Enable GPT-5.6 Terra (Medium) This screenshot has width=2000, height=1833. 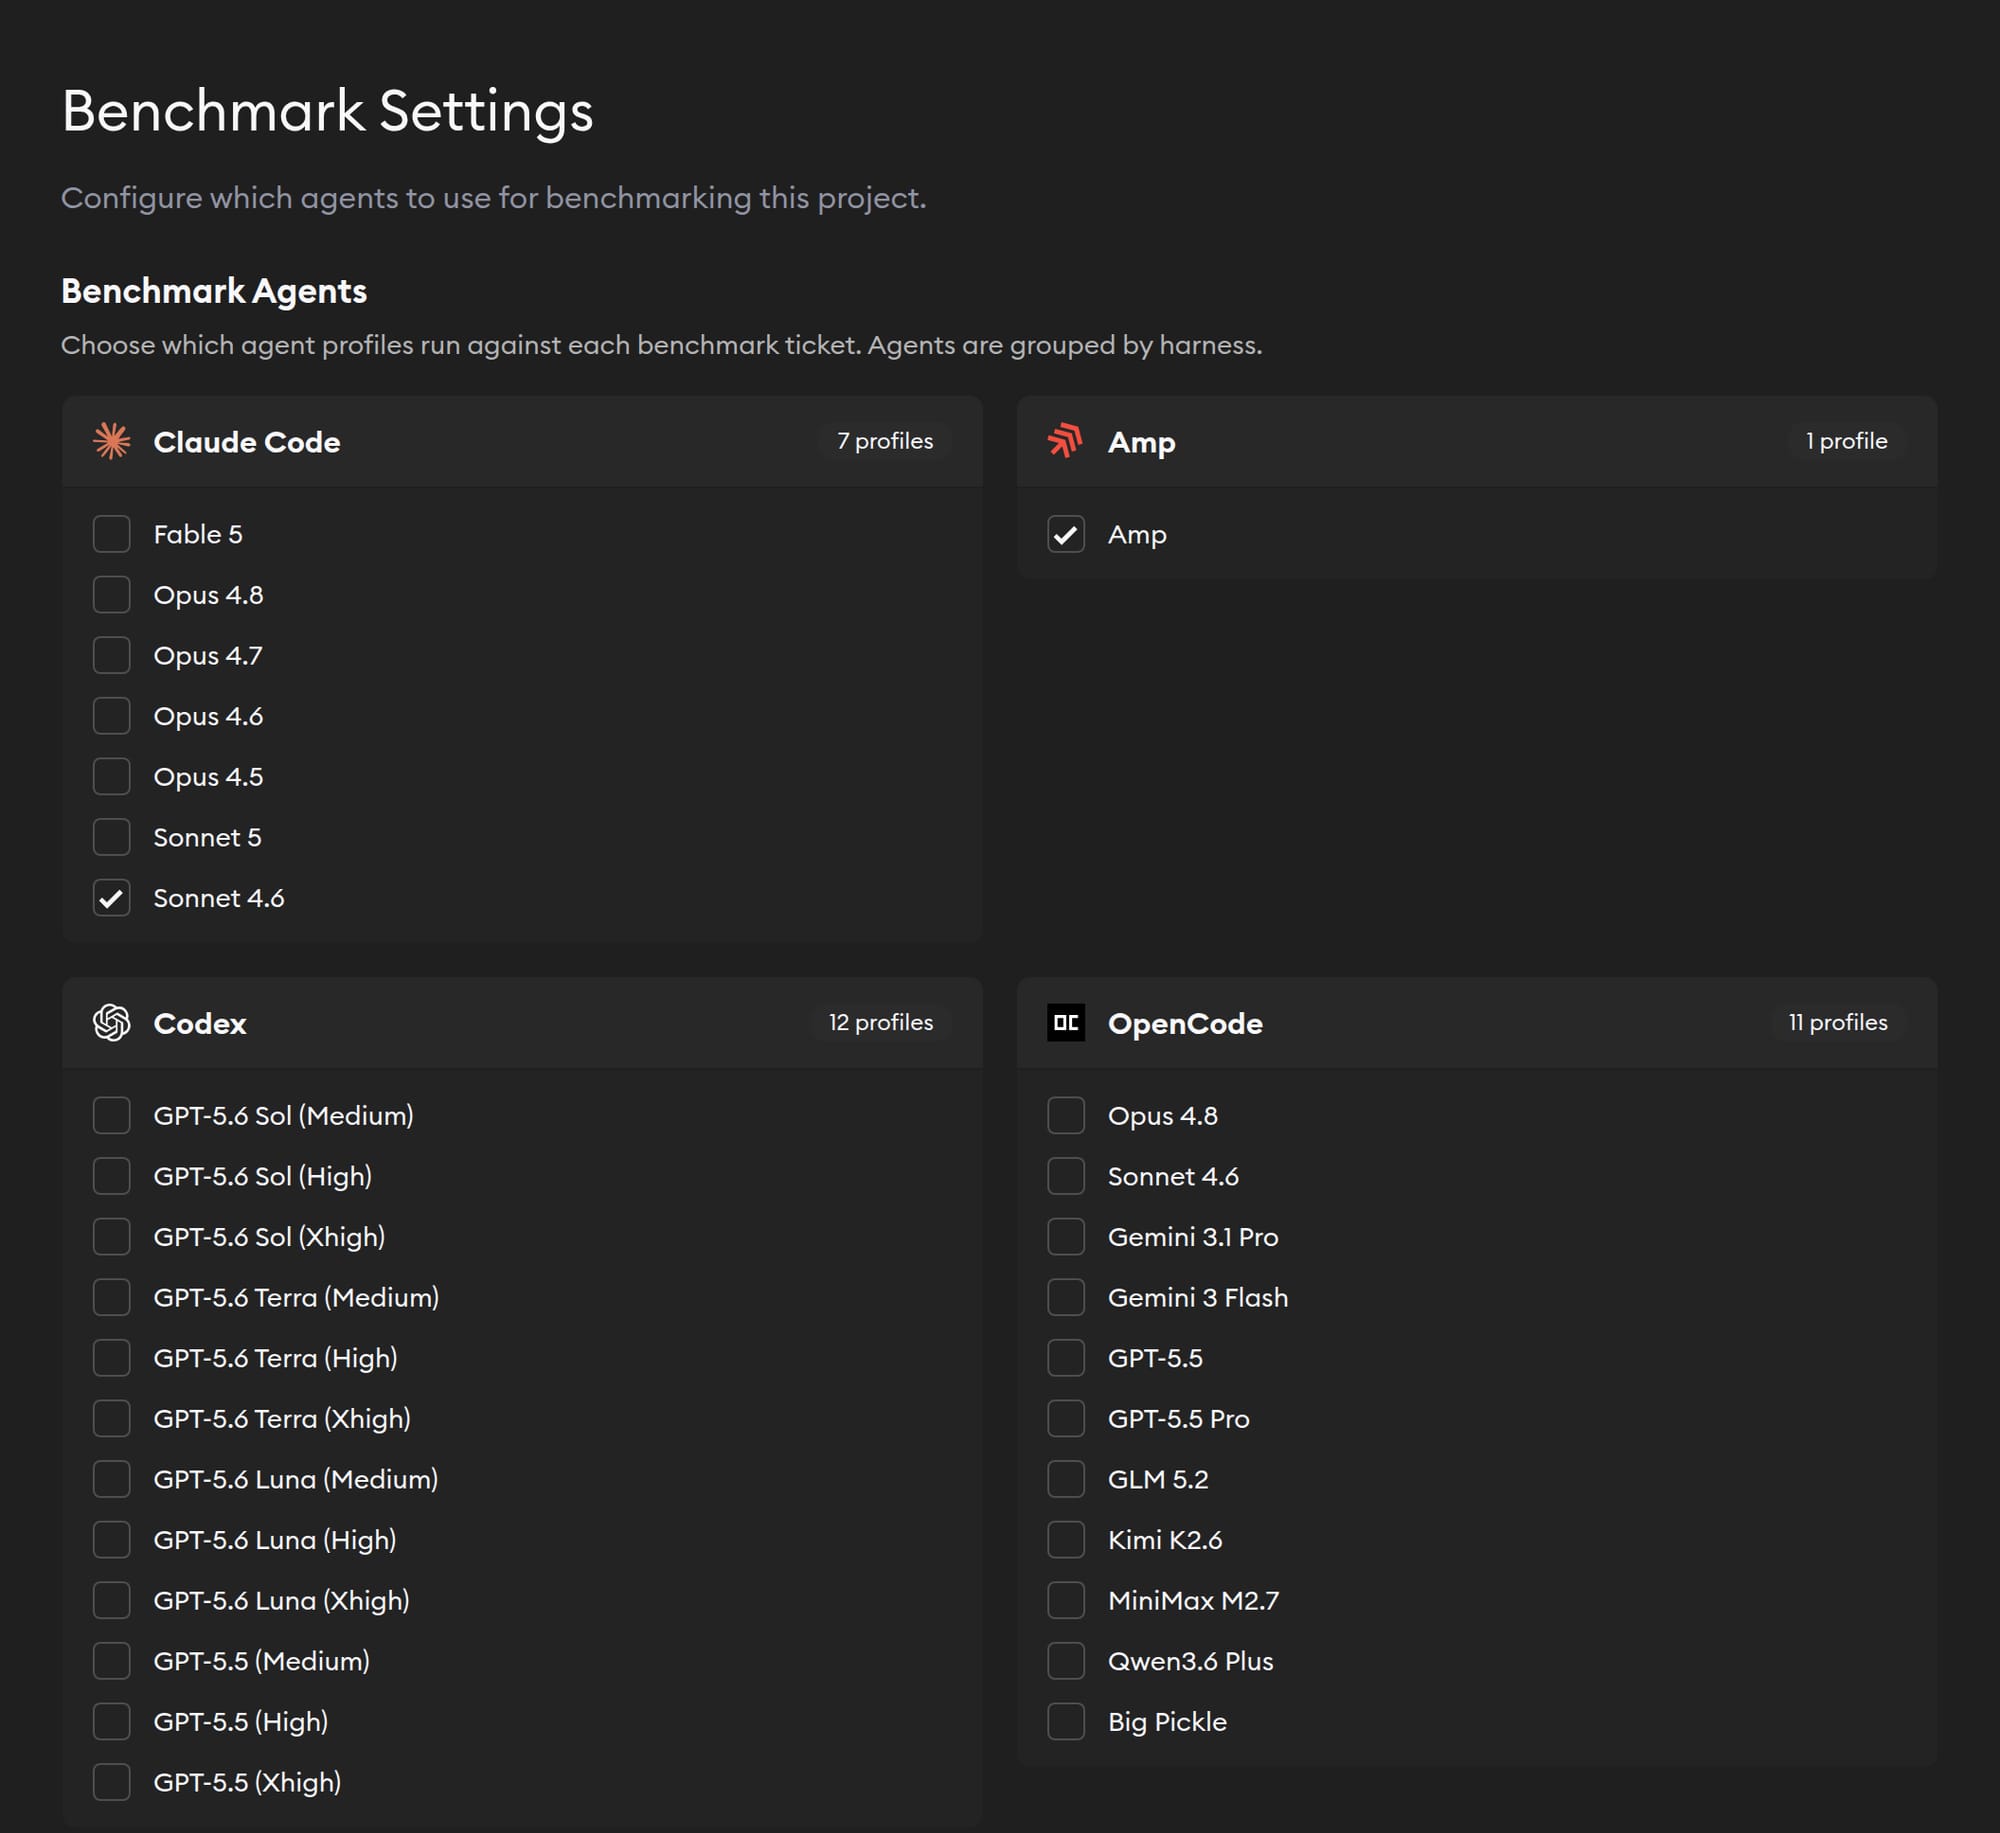pos(112,1297)
